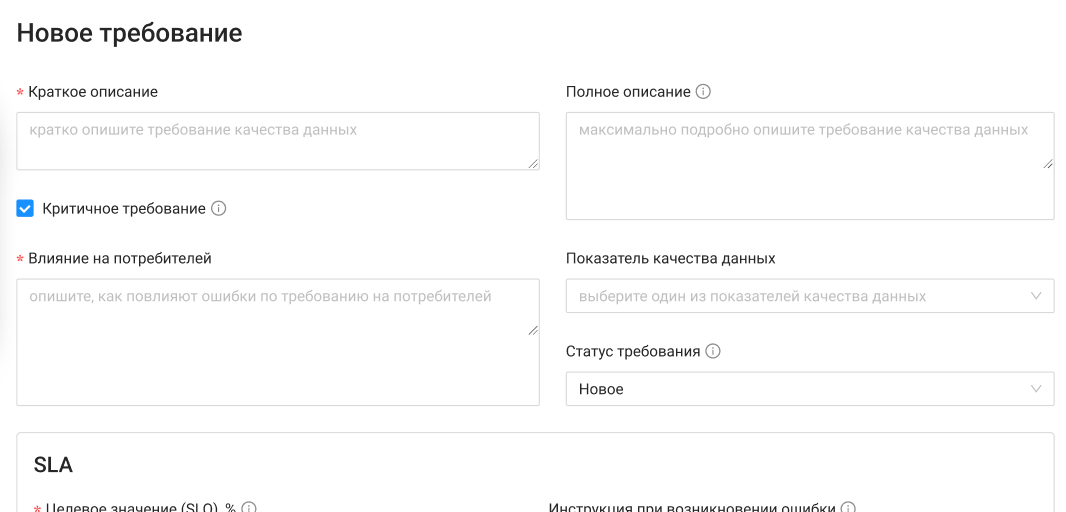Click info icon next to Целевое значение (SLO)
The height and width of the screenshot is (512, 1066).
(x=249, y=508)
